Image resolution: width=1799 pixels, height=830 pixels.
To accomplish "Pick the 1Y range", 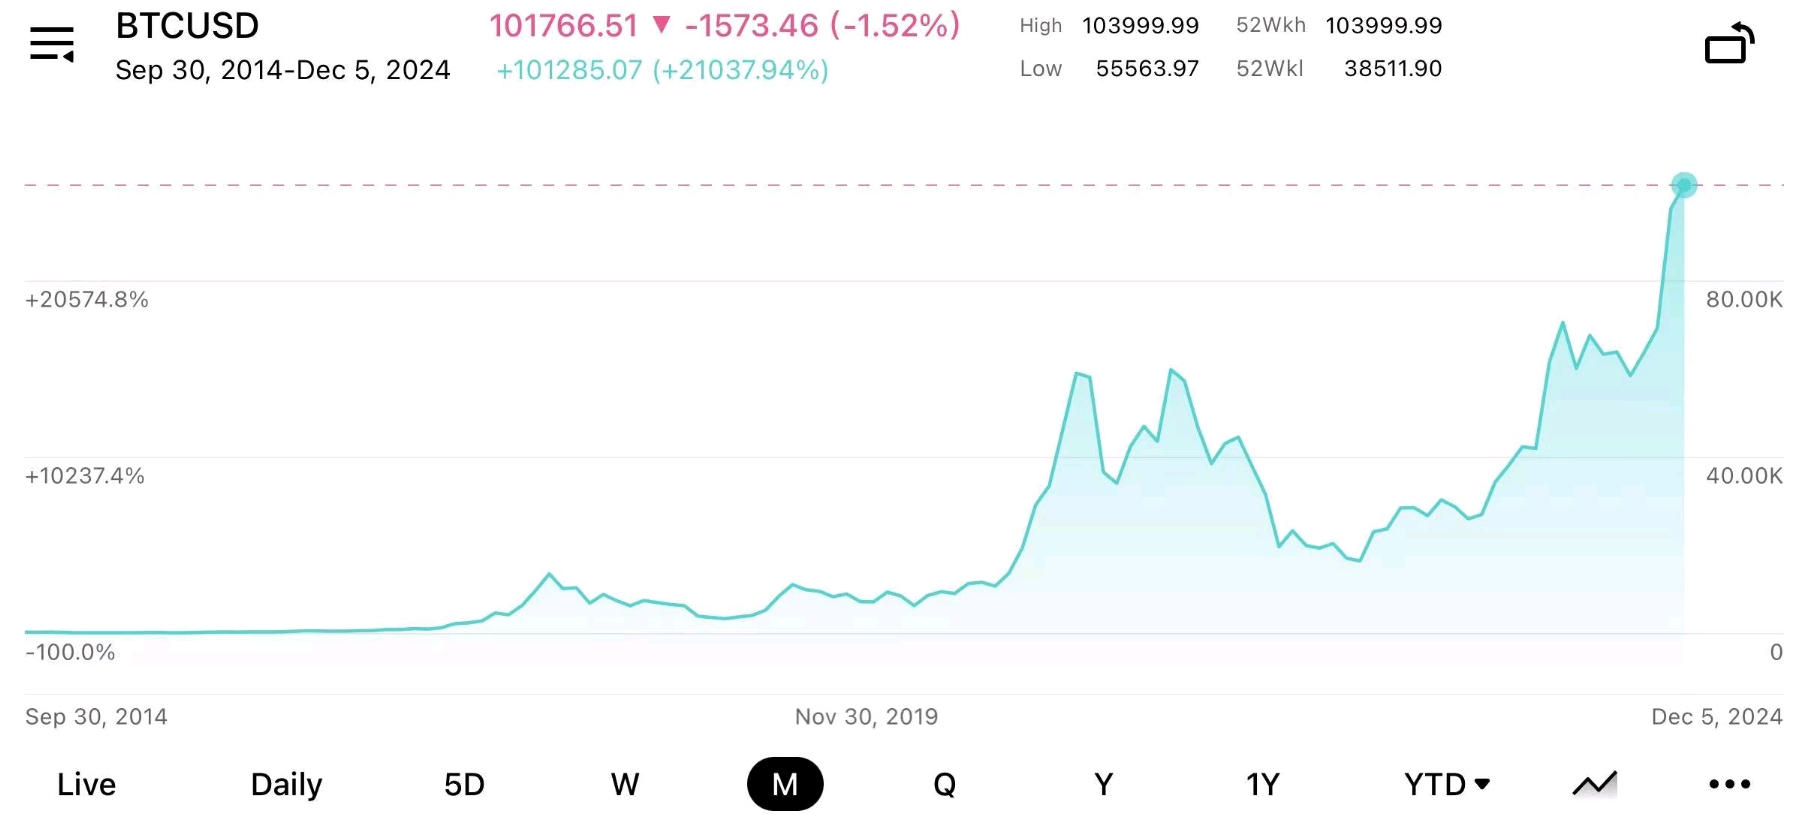I will coord(1263,784).
